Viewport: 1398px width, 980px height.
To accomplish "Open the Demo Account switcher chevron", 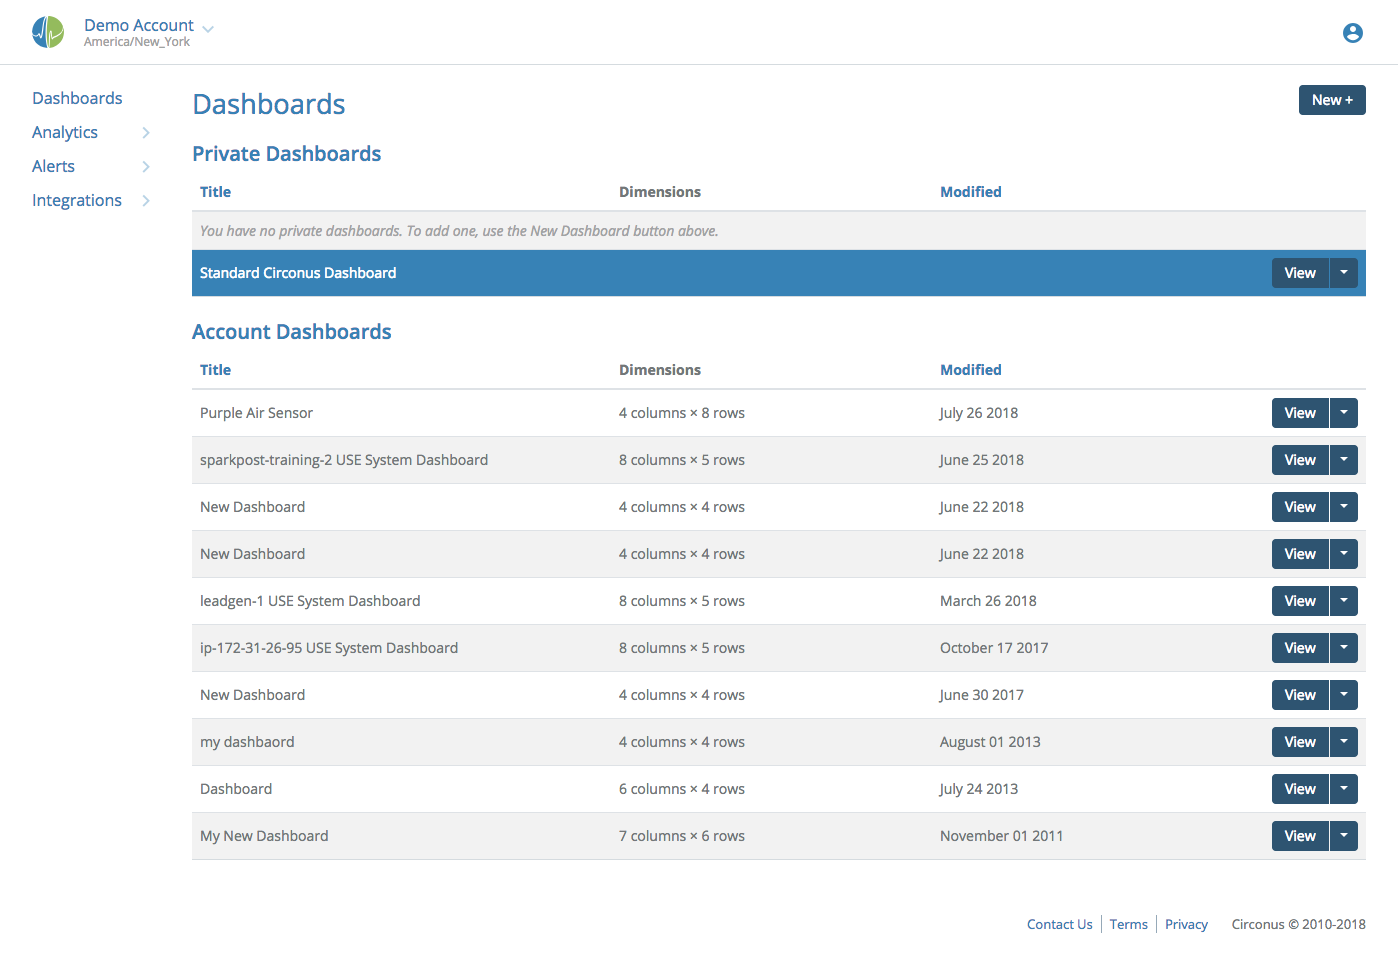I will [207, 29].
